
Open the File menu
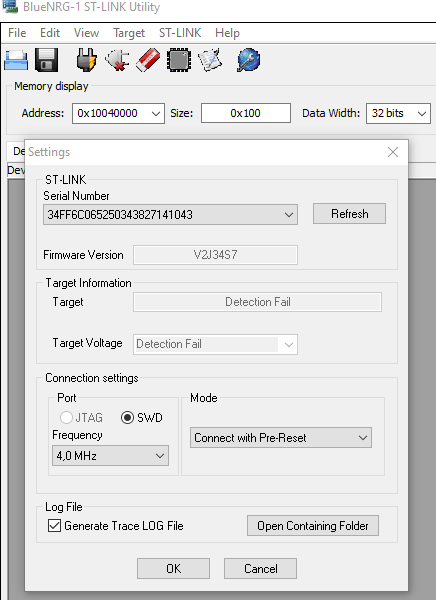pyautogui.click(x=17, y=33)
